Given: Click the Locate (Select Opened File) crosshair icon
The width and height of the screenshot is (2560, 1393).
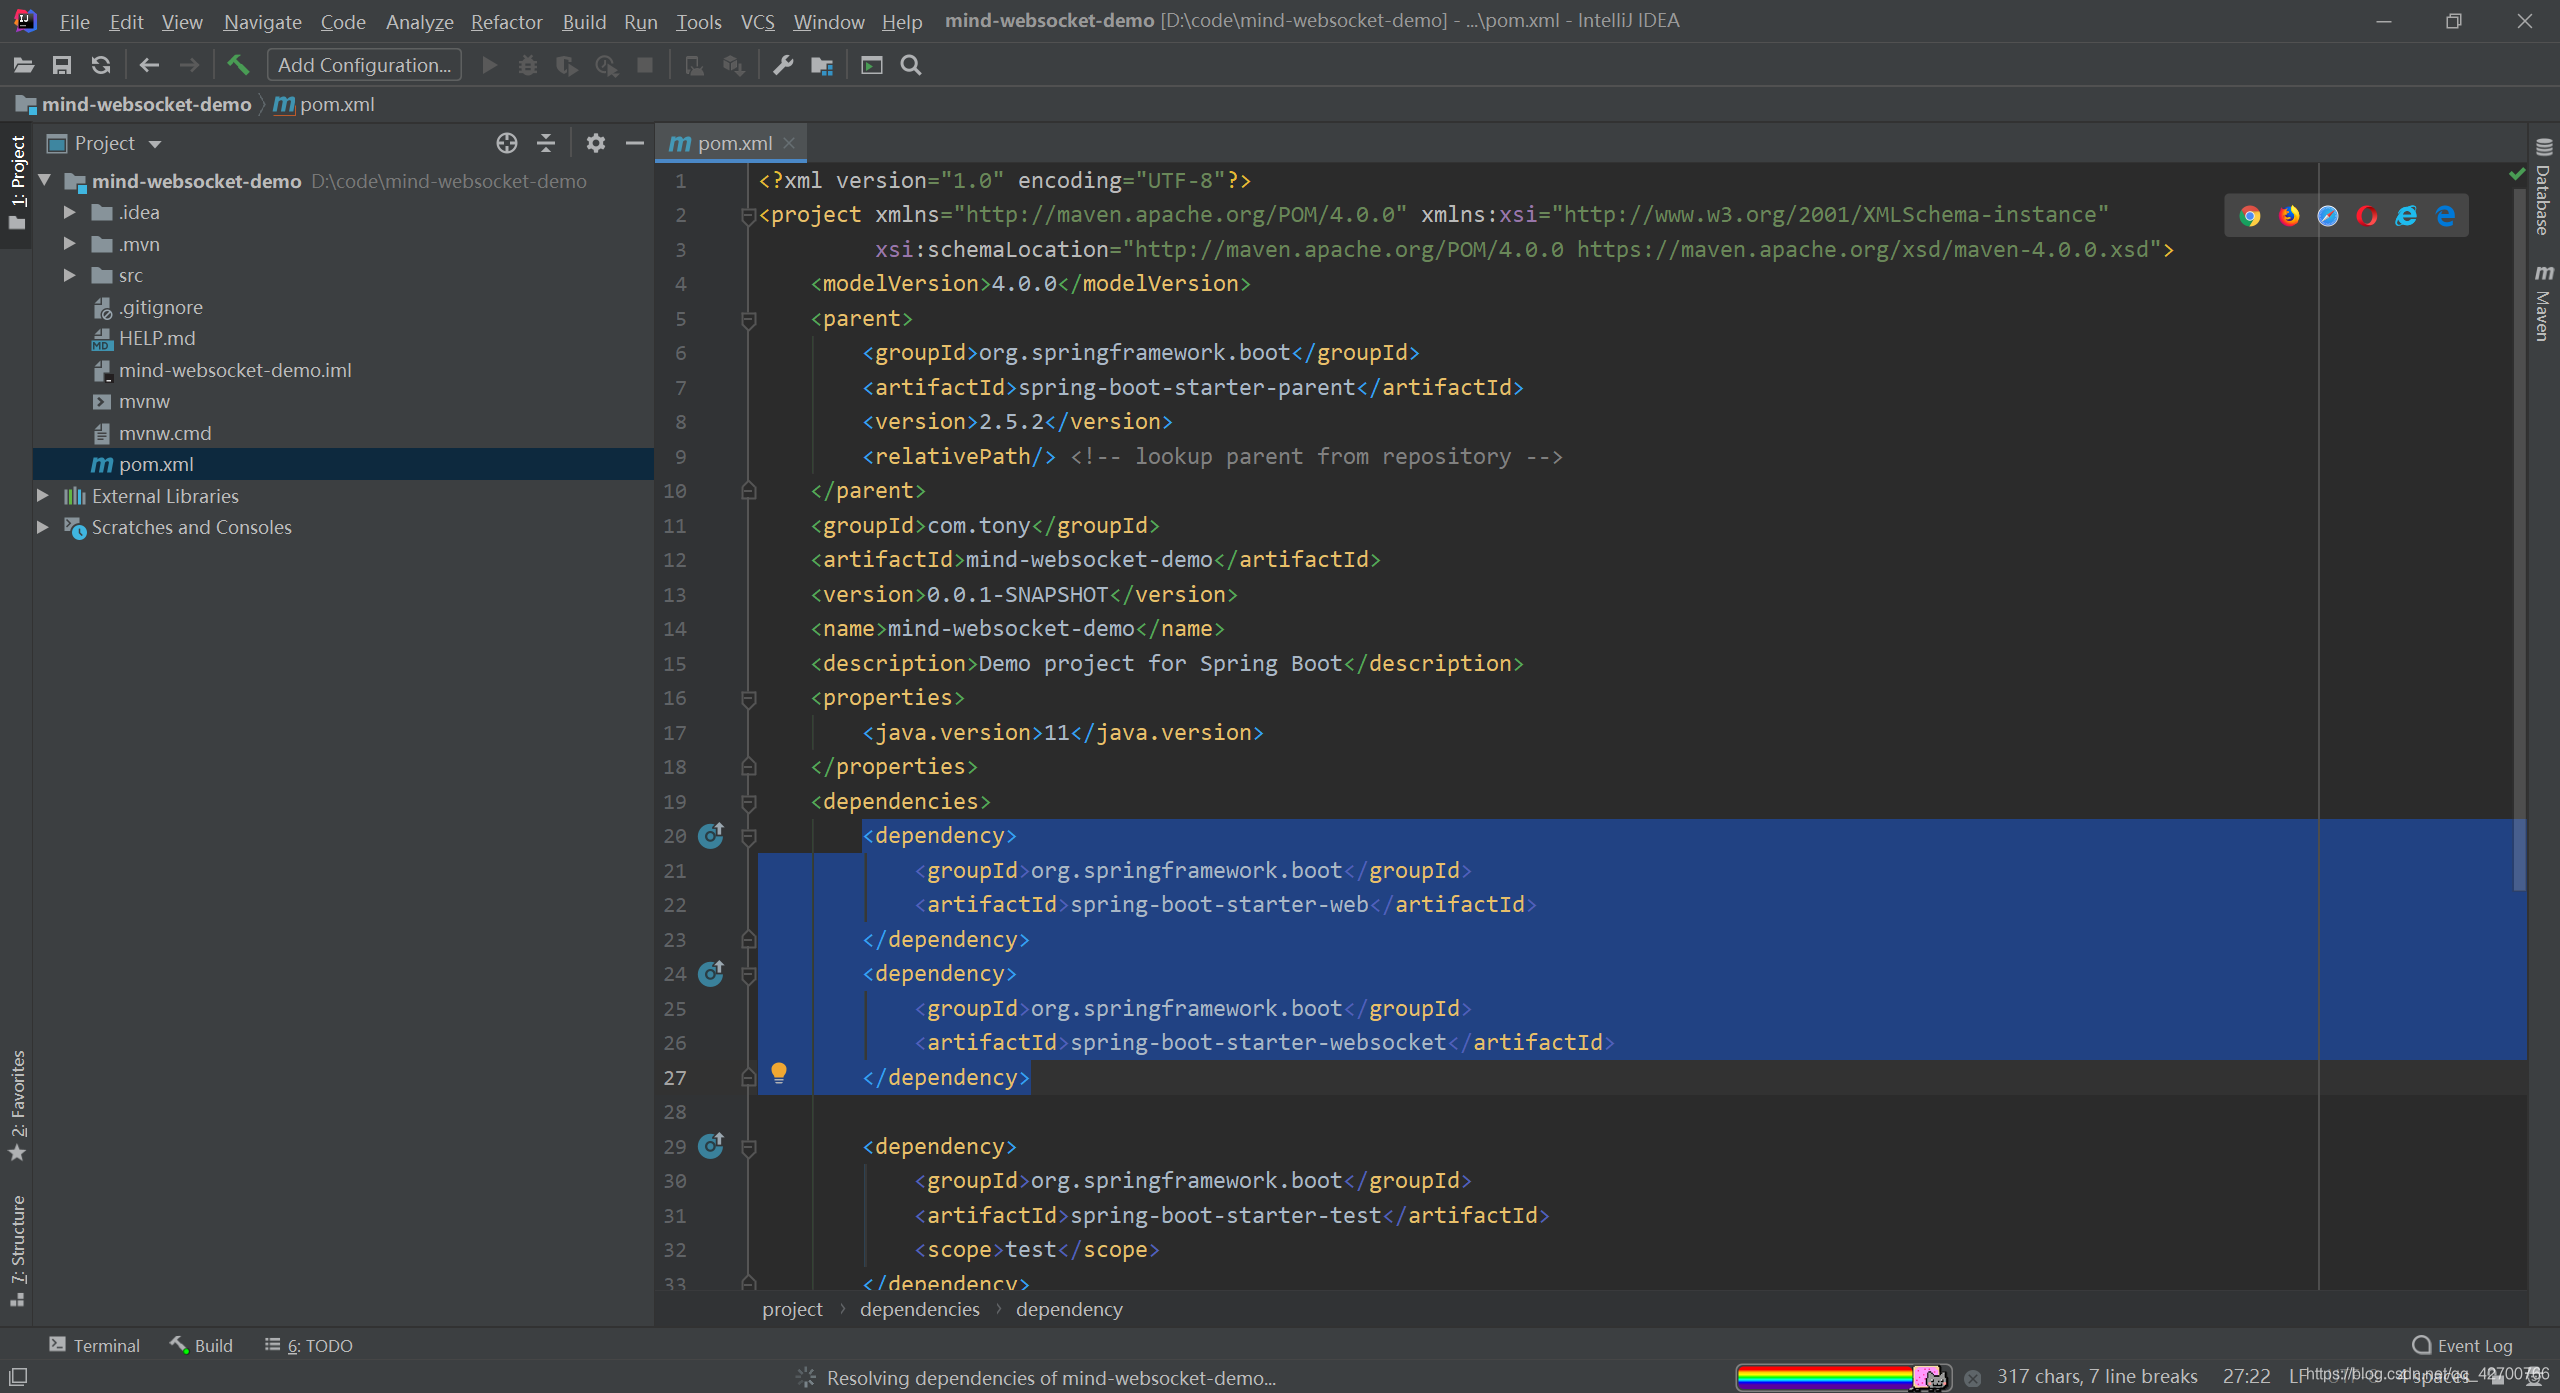Looking at the screenshot, I should tap(507, 143).
